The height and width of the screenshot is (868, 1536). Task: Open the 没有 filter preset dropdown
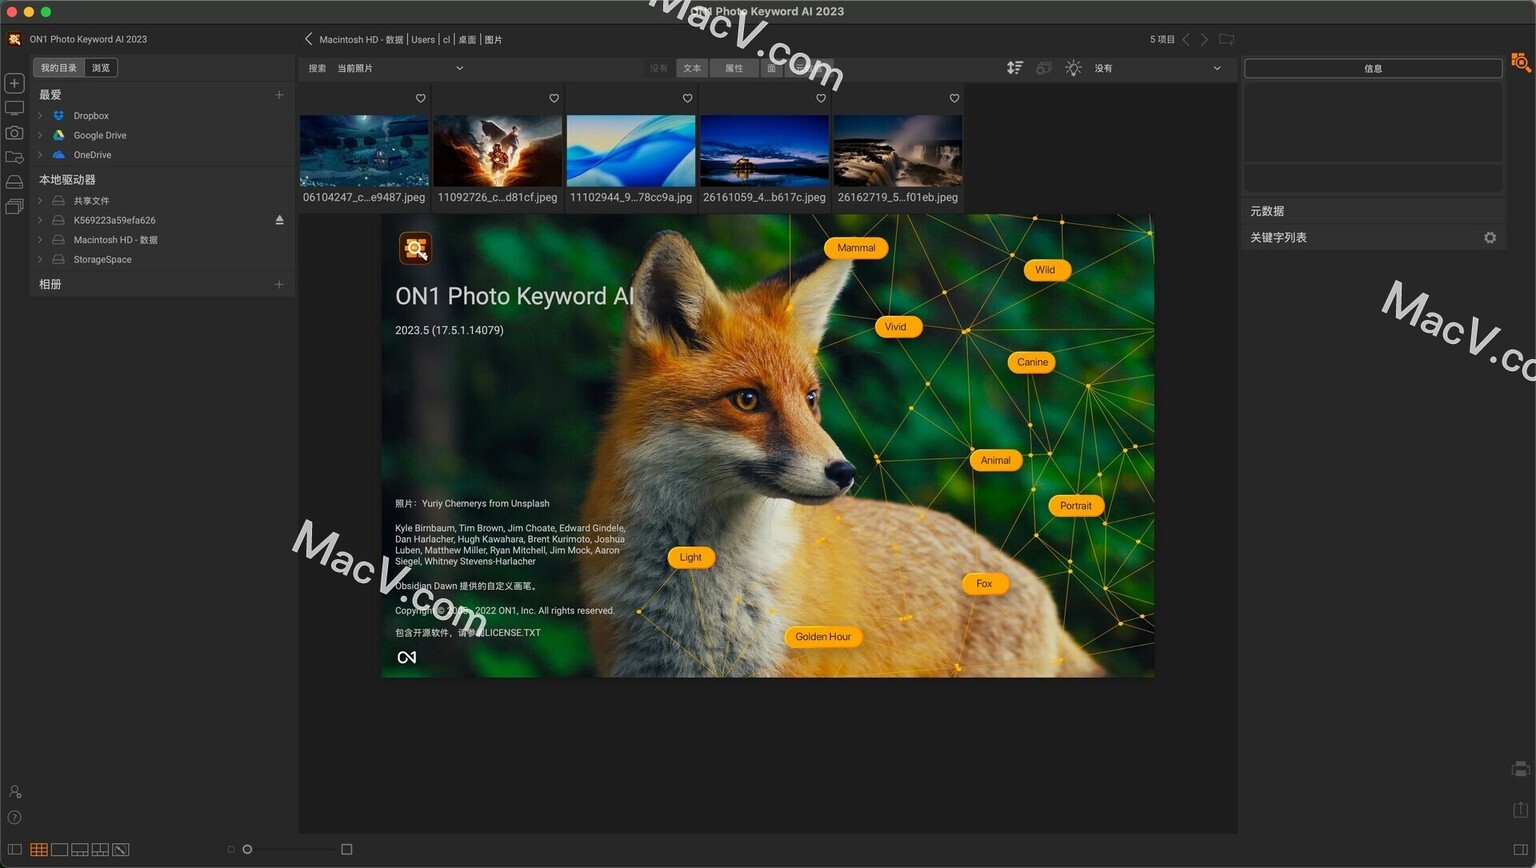pyautogui.click(x=1157, y=68)
